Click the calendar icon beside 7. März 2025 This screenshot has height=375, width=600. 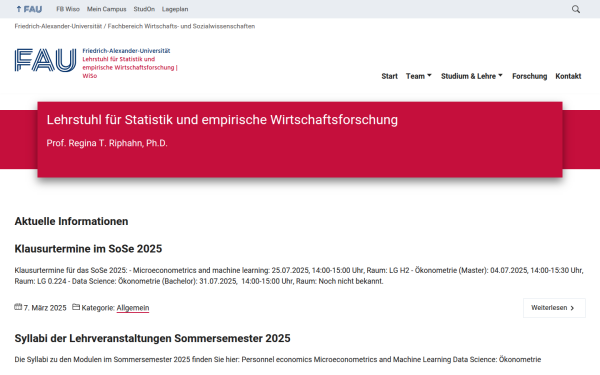18,307
